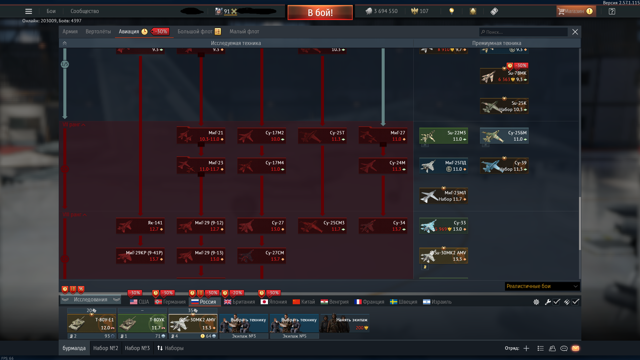Select premium МиГ-23МЛ aircraft
640x360 pixels.
pos(444,196)
